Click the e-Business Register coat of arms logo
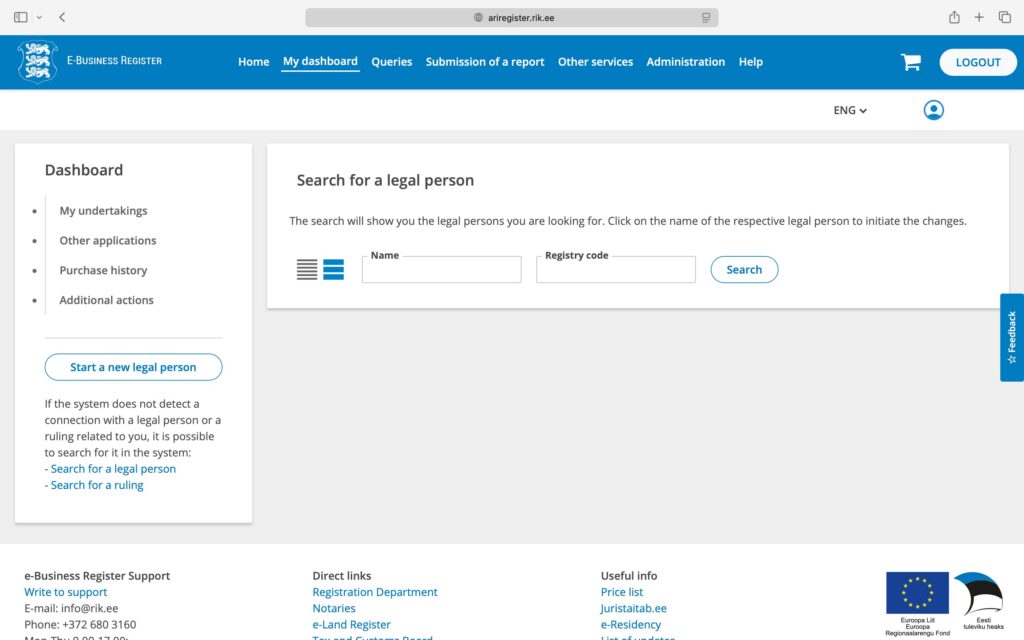 point(37,62)
